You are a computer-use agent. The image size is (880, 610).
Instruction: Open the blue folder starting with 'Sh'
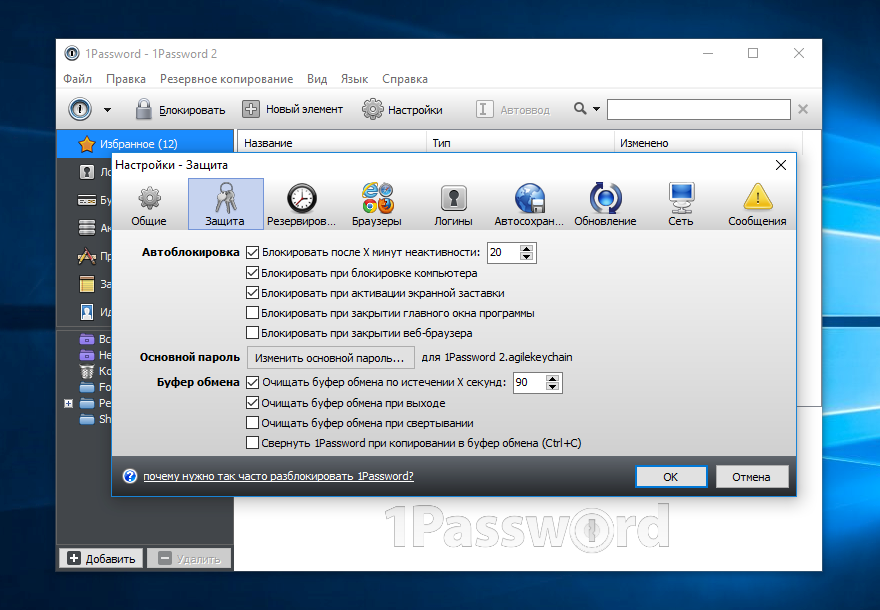tap(86, 419)
